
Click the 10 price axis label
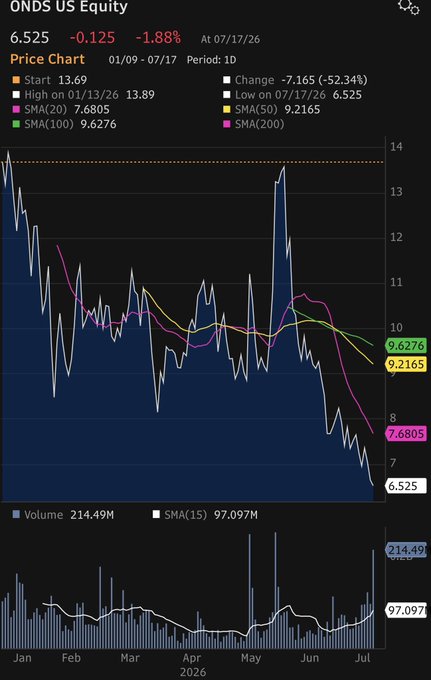click(396, 327)
